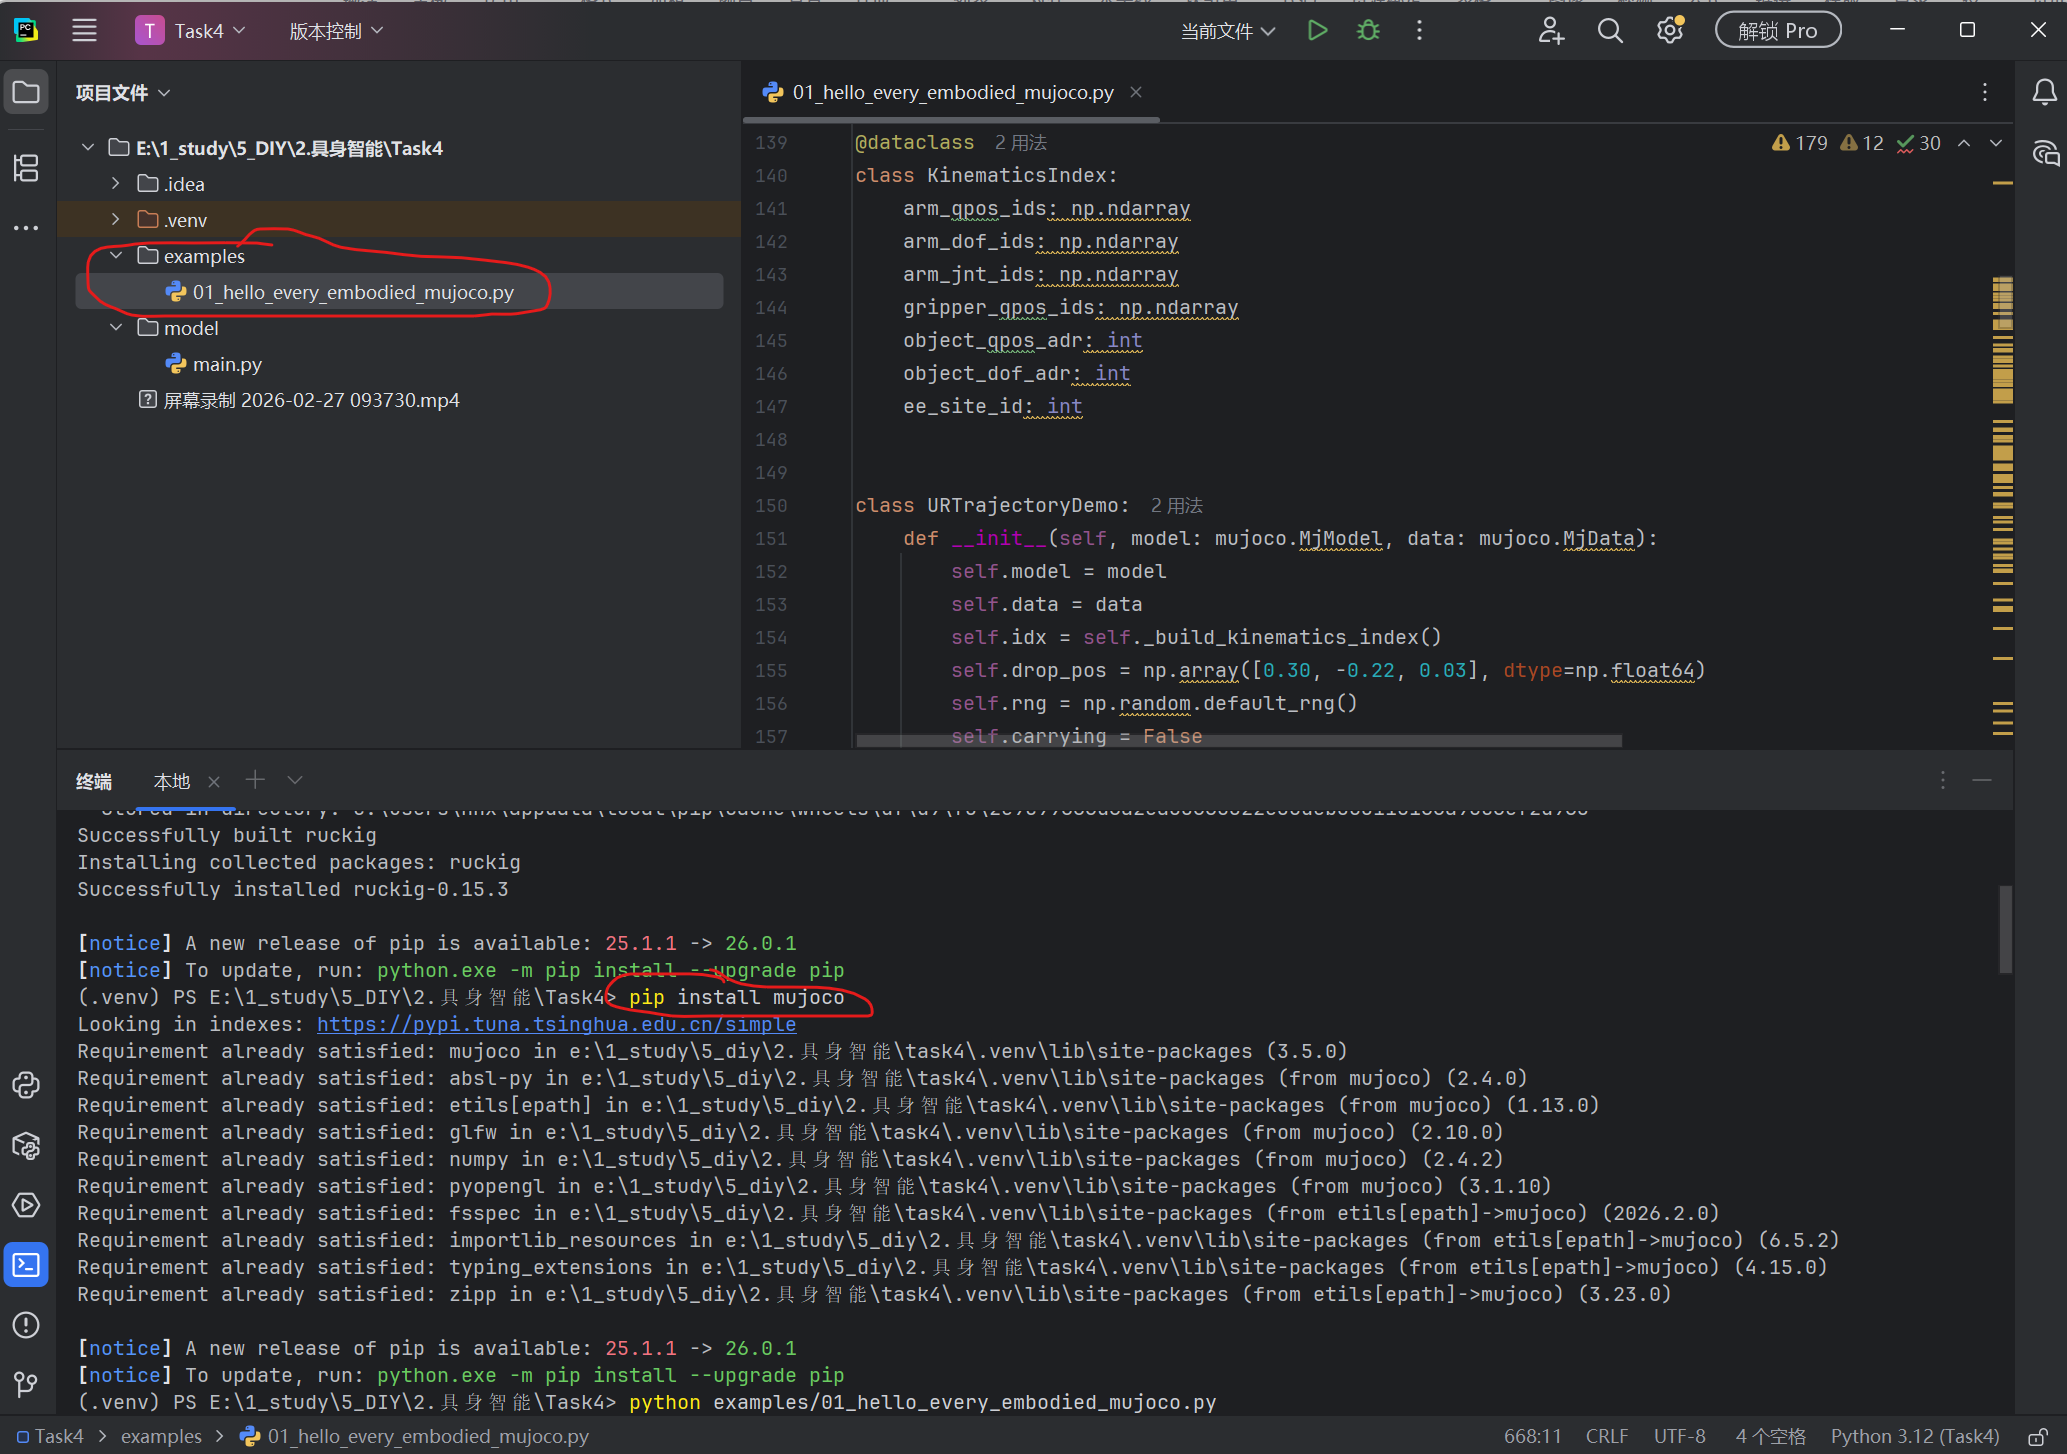Open terminal options menu
Screen dimensions: 2067x1454
[1943, 780]
